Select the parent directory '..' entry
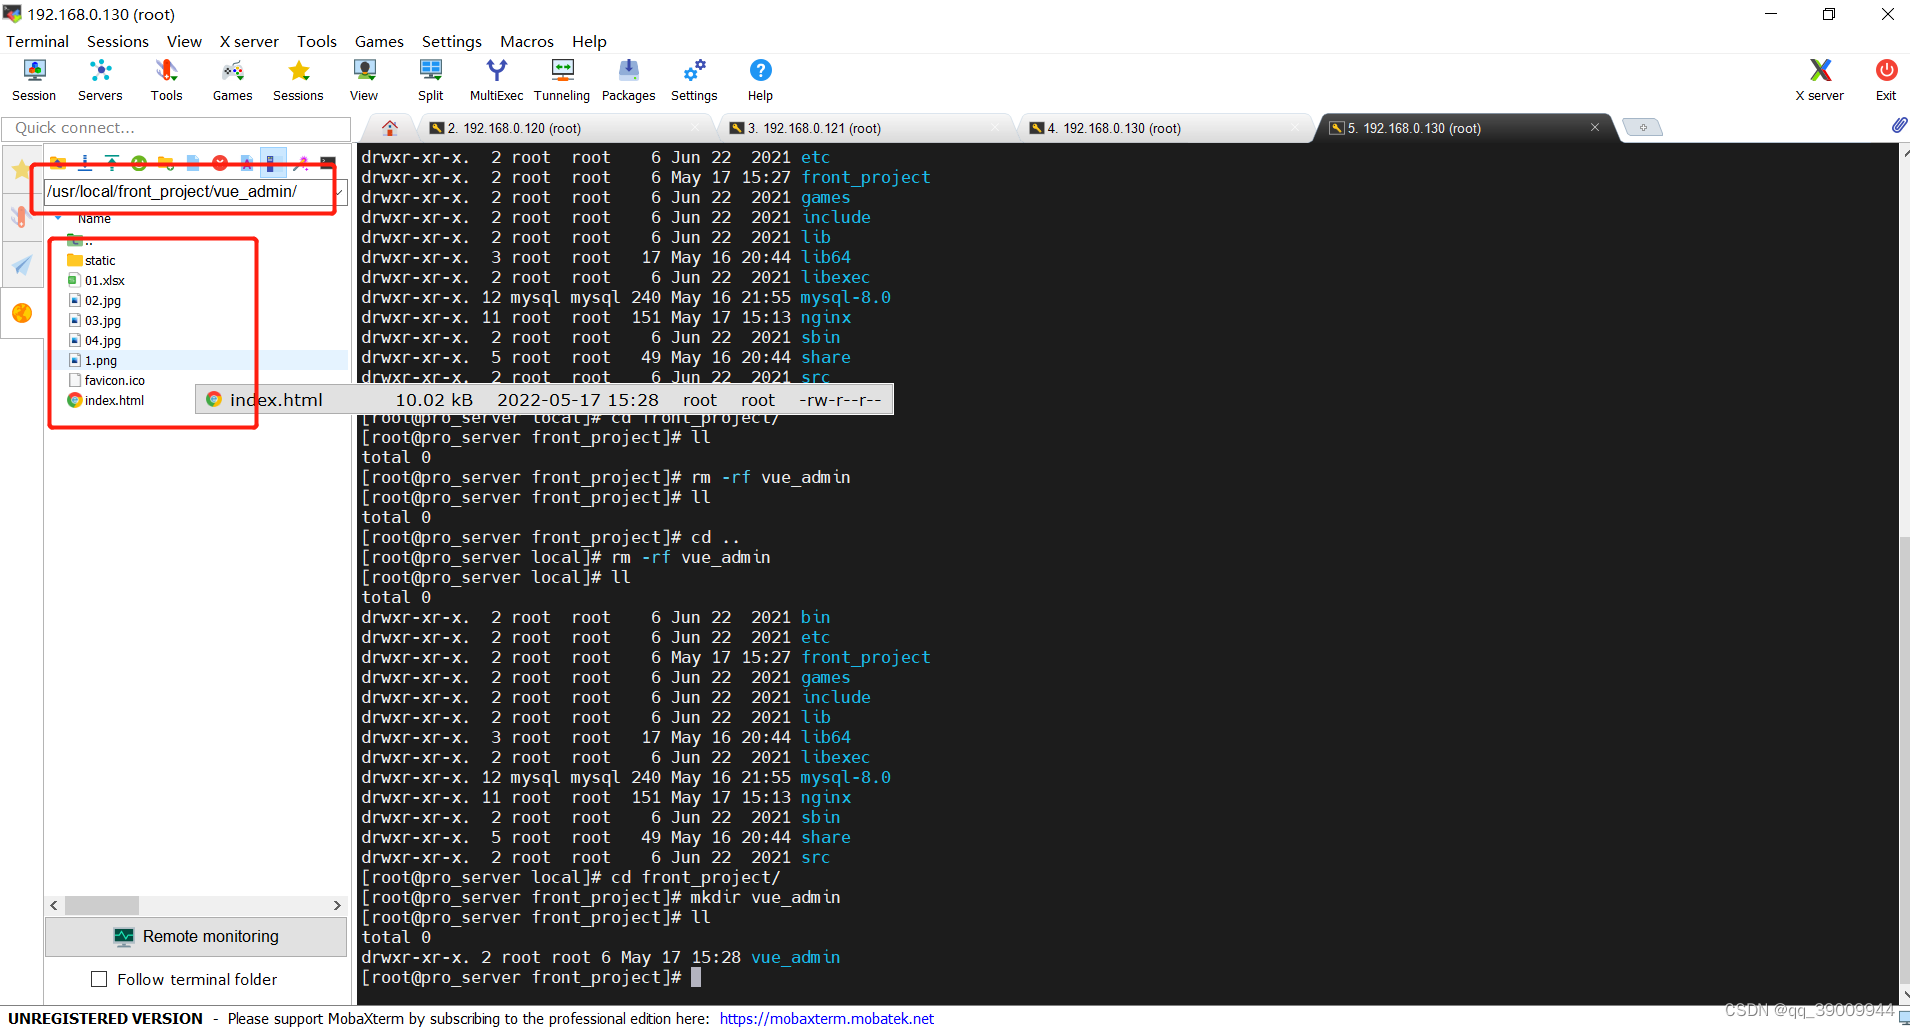The image size is (1910, 1028). [80, 240]
